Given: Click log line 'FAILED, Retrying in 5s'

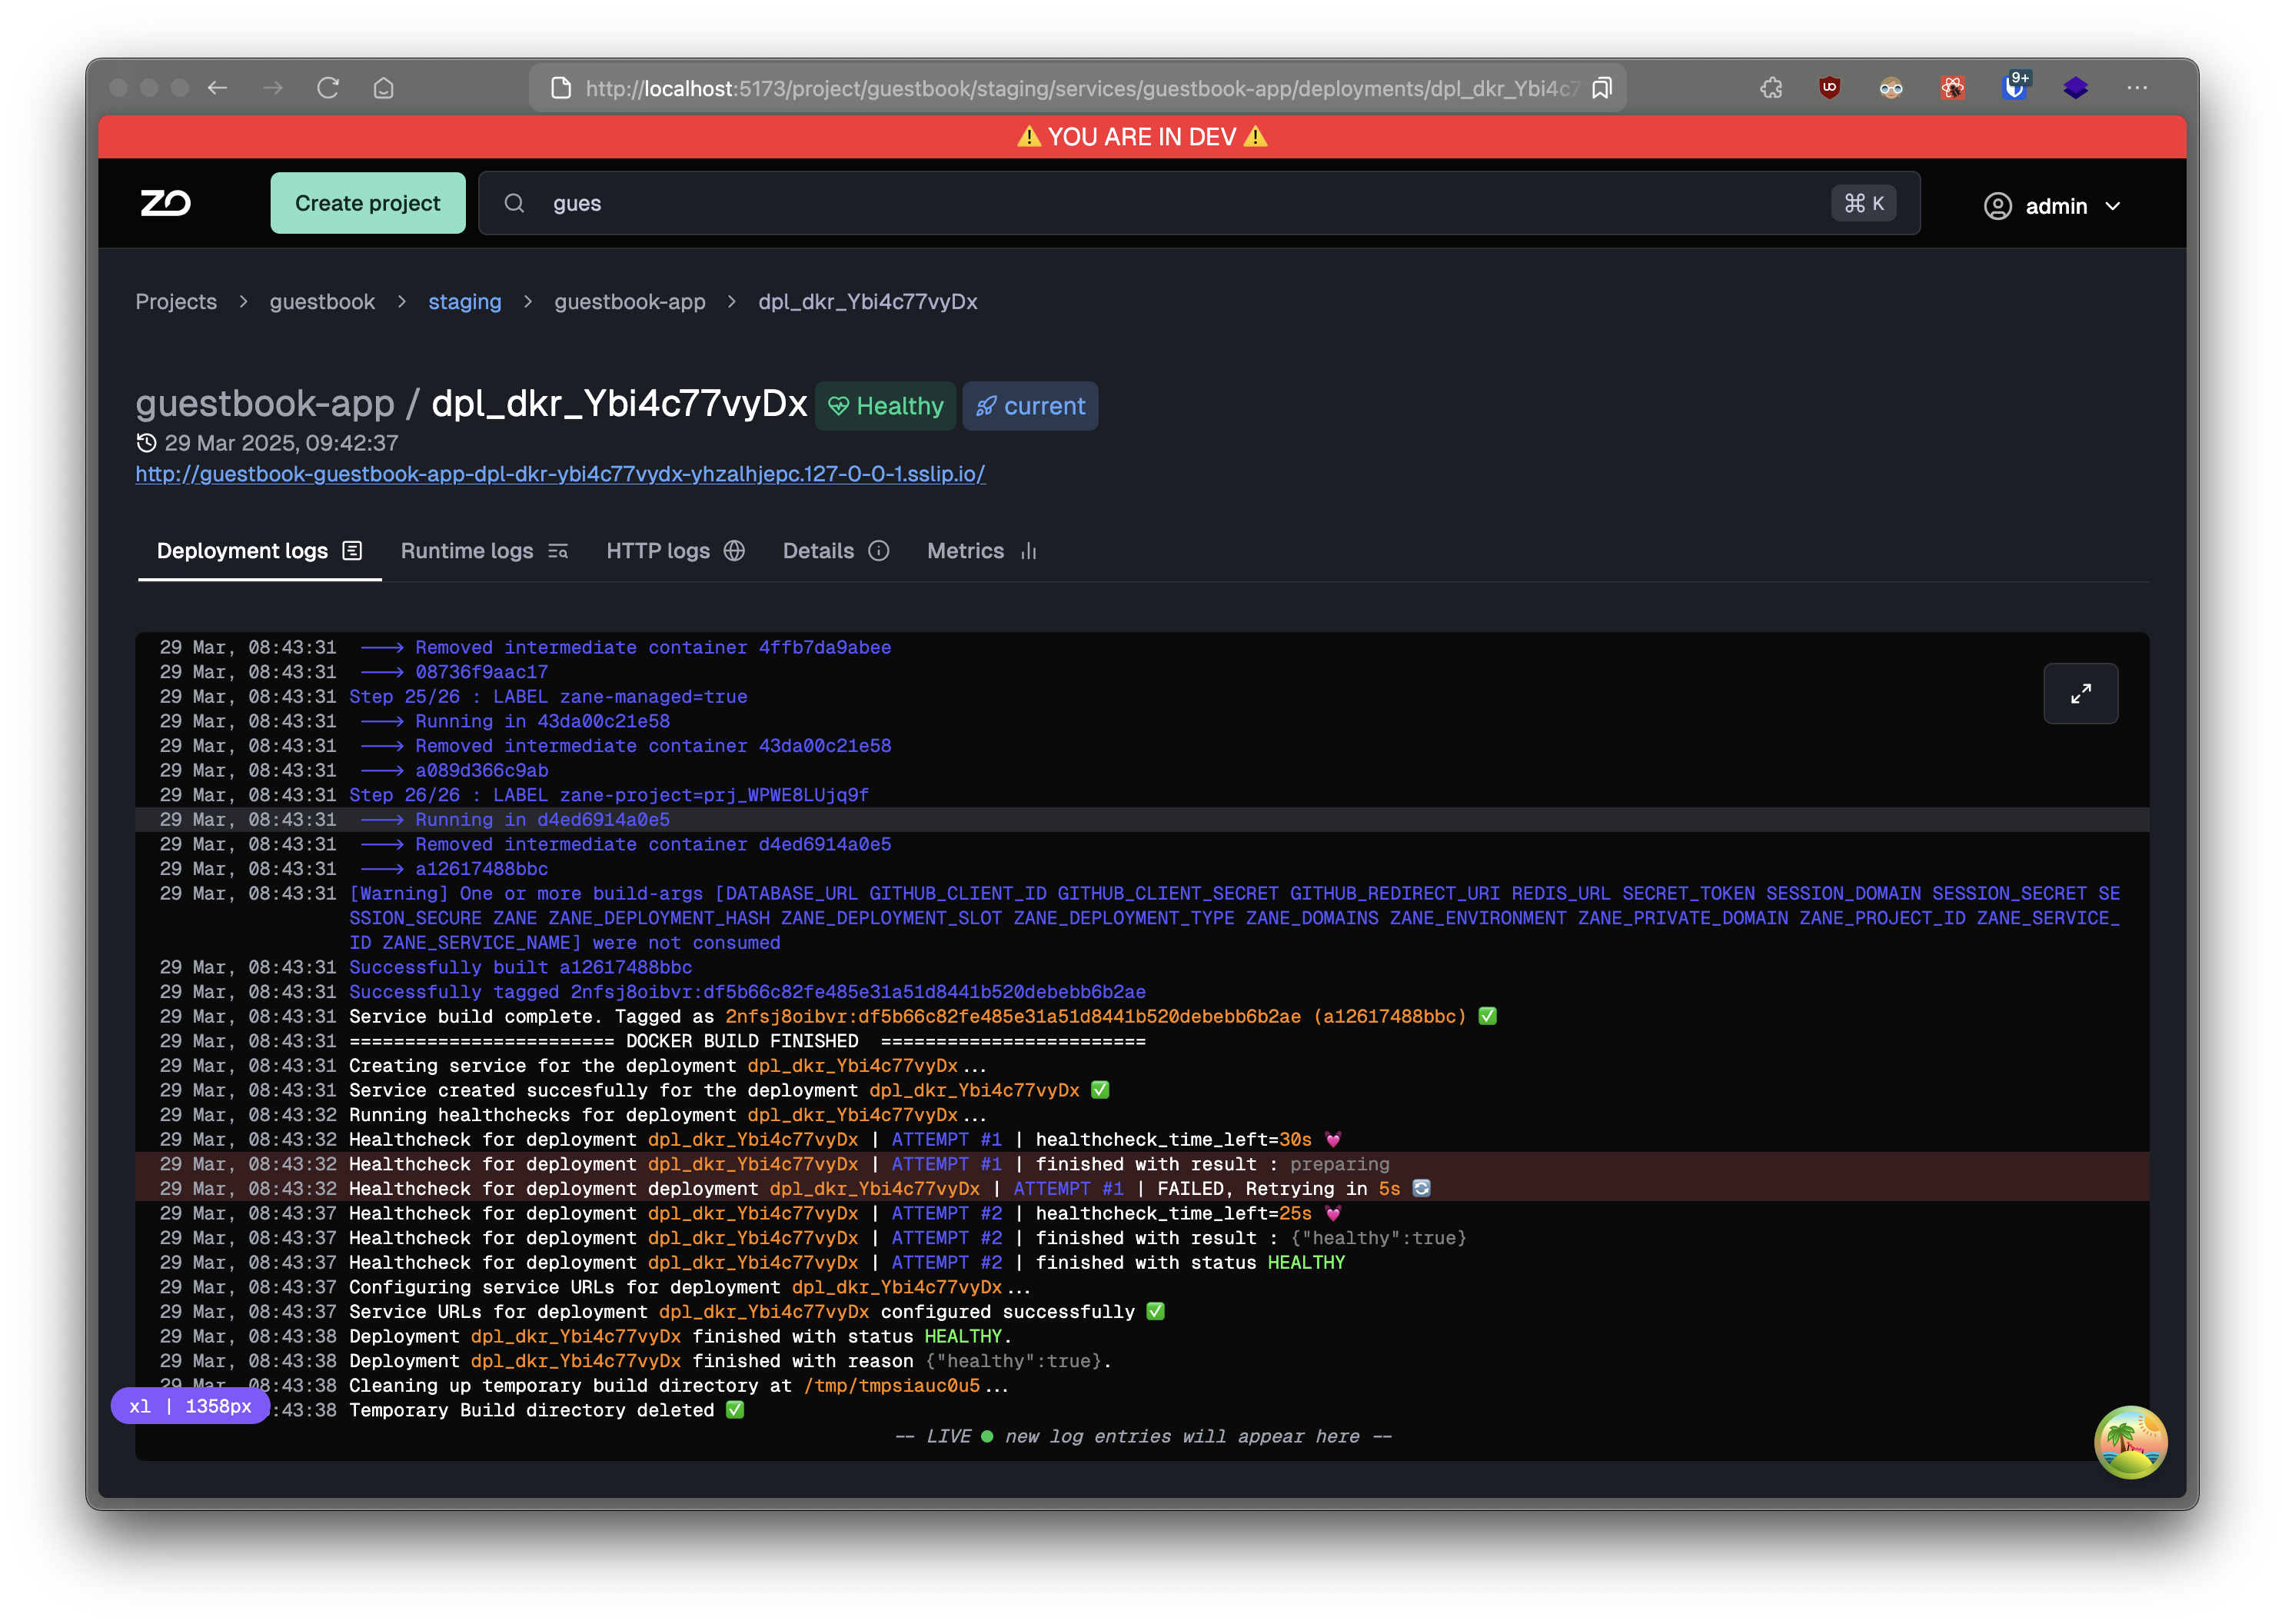Looking at the screenshot, I should pos(1142,1189).
